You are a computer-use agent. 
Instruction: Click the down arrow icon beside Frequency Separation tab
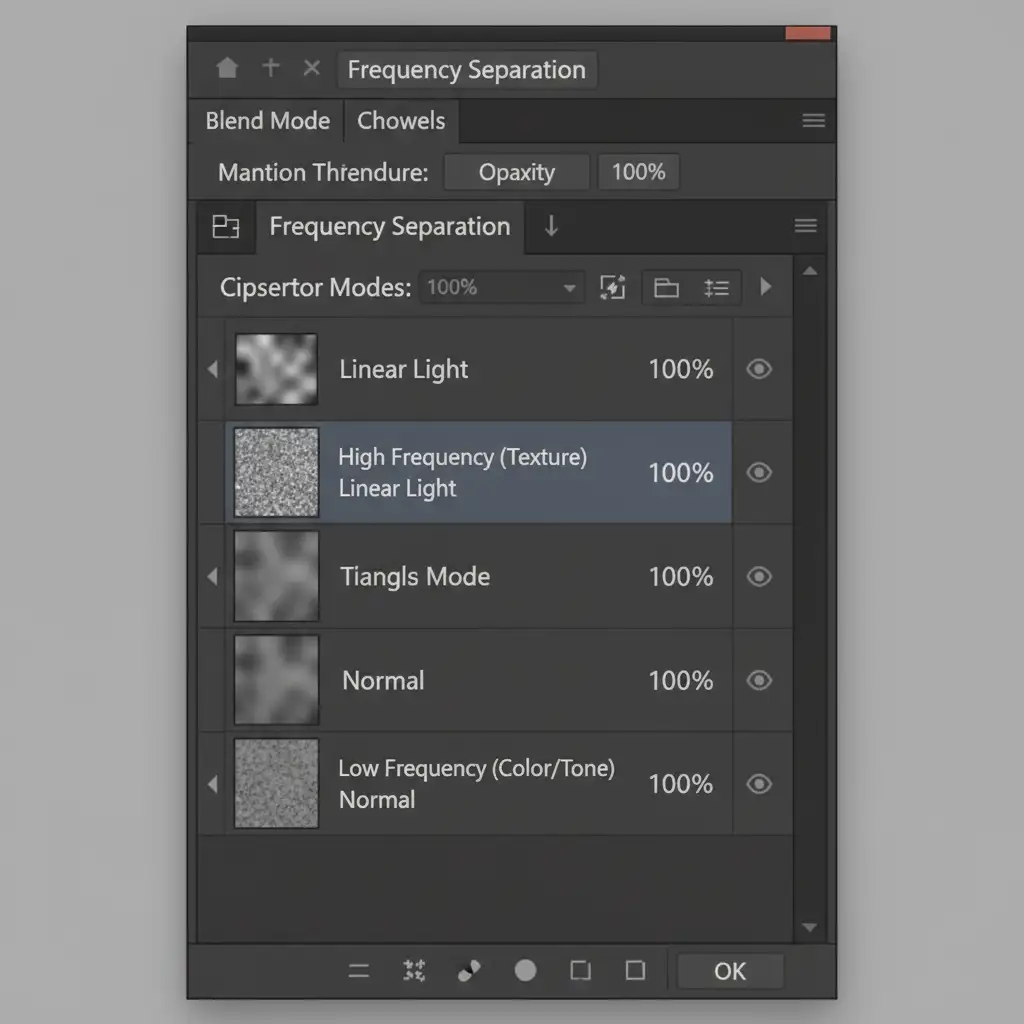(551, 226)
